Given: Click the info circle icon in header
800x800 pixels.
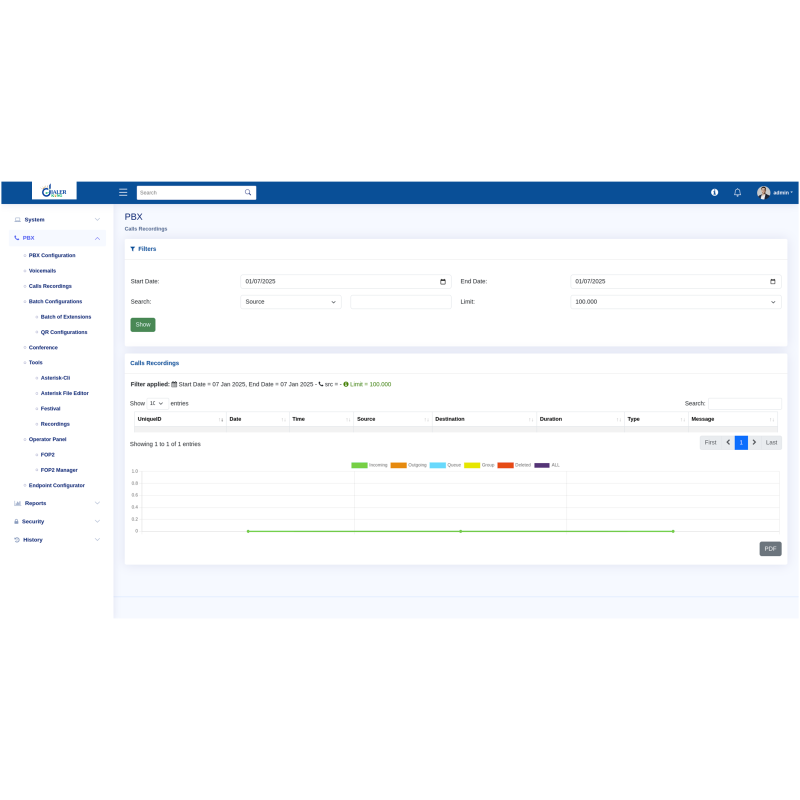Looking at the screenshot, I should tap(714, 192).
